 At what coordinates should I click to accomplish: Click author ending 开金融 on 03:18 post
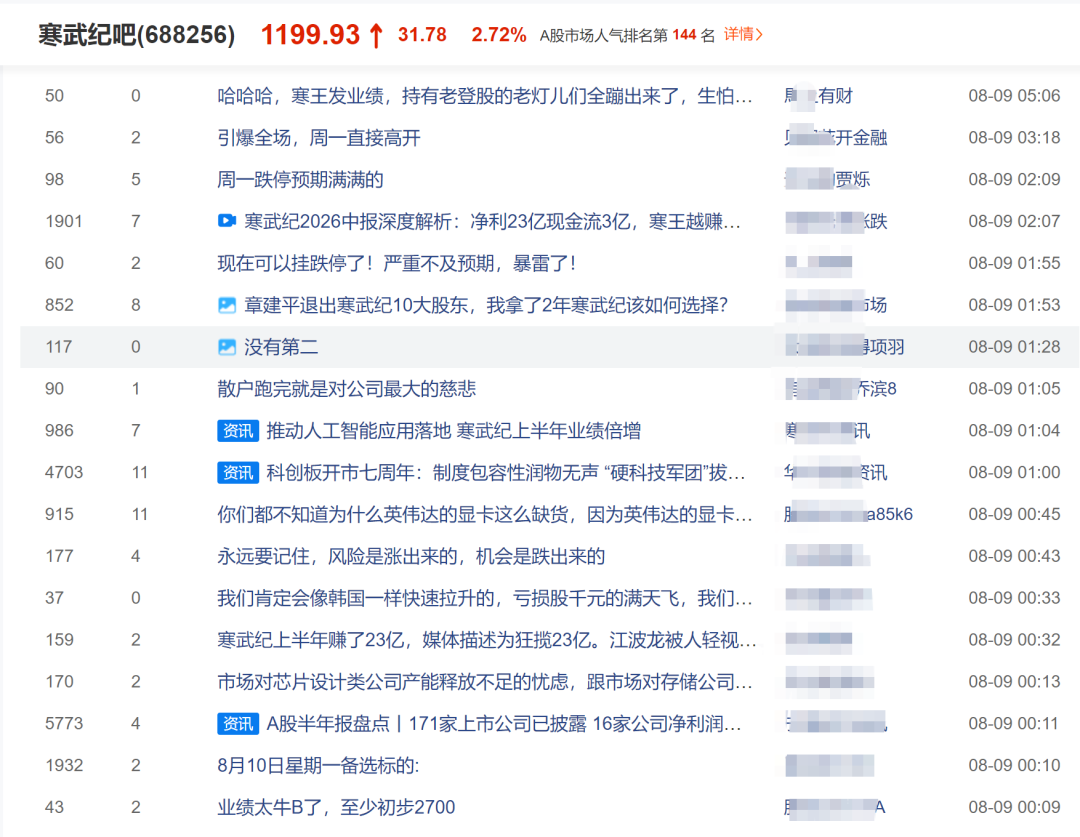835,138
